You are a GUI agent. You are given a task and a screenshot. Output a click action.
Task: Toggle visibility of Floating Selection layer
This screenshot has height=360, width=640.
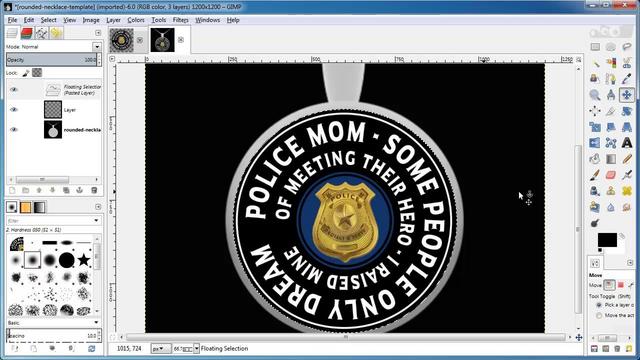(x=13, y=89)
